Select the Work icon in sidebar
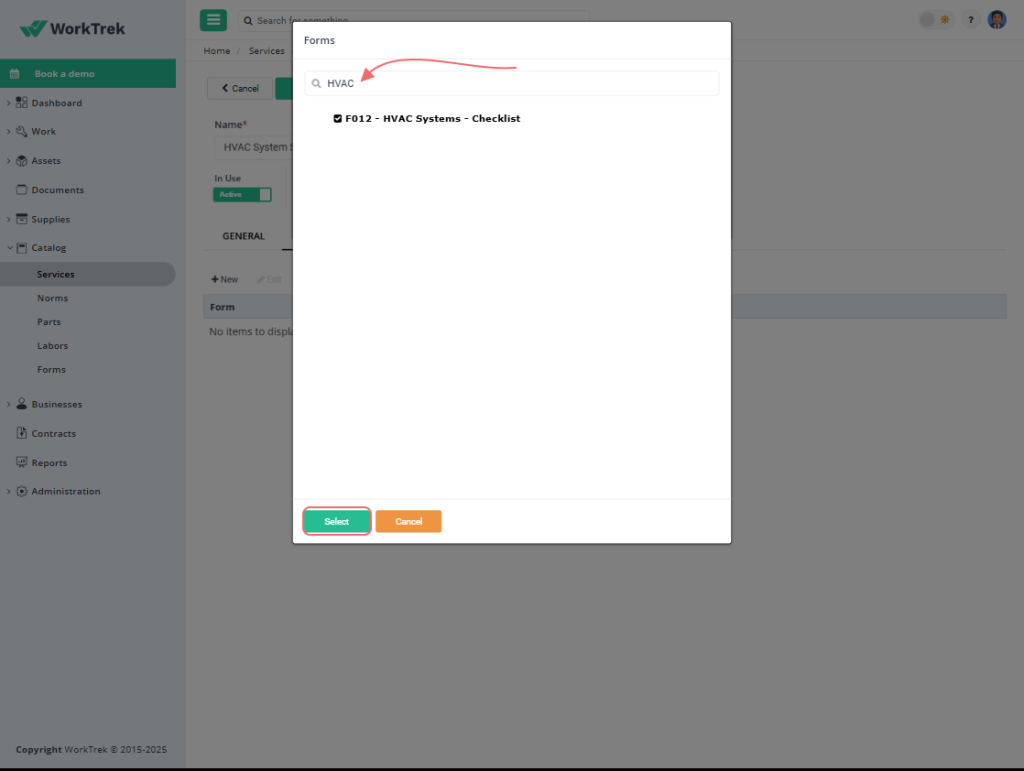The width and height of the screenshot is (1024, 771). click(x=21, y=131)
